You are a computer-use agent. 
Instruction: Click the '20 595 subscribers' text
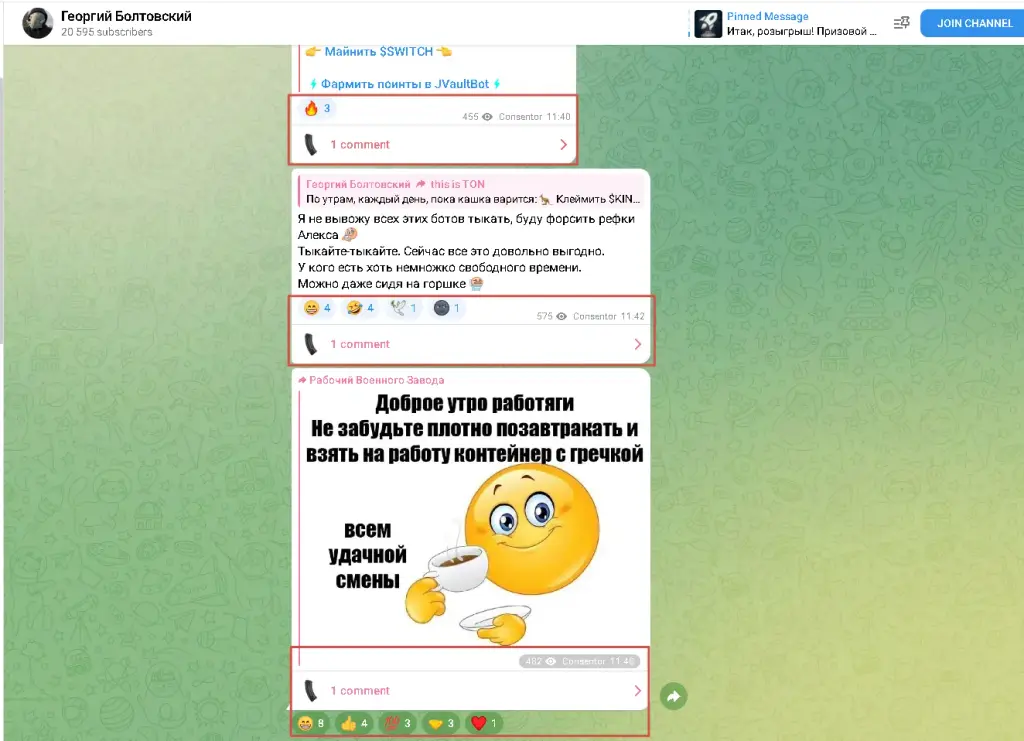106,32
